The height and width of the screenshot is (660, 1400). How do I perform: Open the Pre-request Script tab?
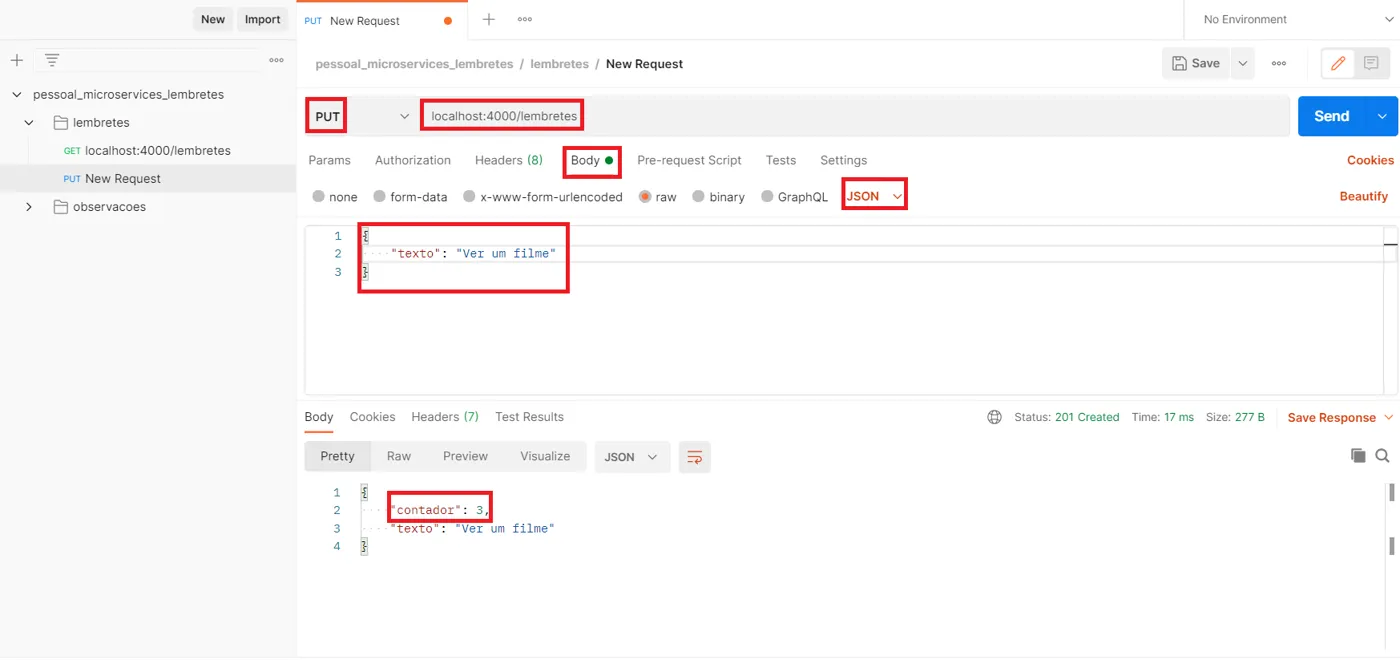689,160
